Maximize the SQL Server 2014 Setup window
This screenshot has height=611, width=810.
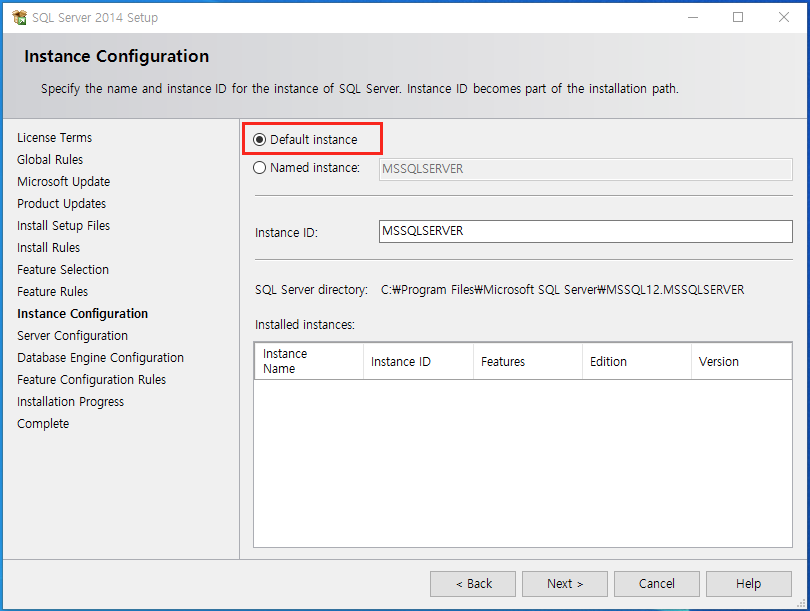[x=738, y=18]
